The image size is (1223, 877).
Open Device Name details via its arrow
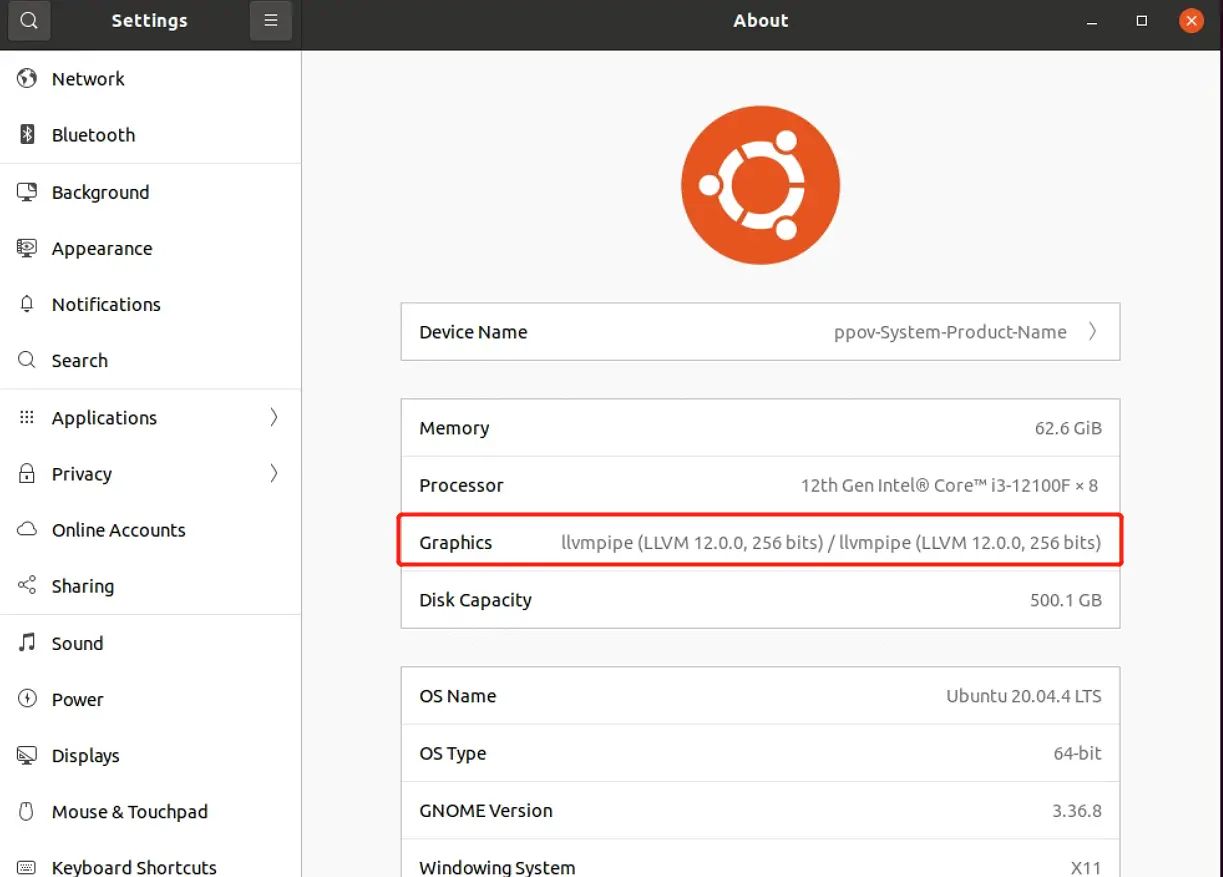pyautogui.click(x=1092, y=331)
